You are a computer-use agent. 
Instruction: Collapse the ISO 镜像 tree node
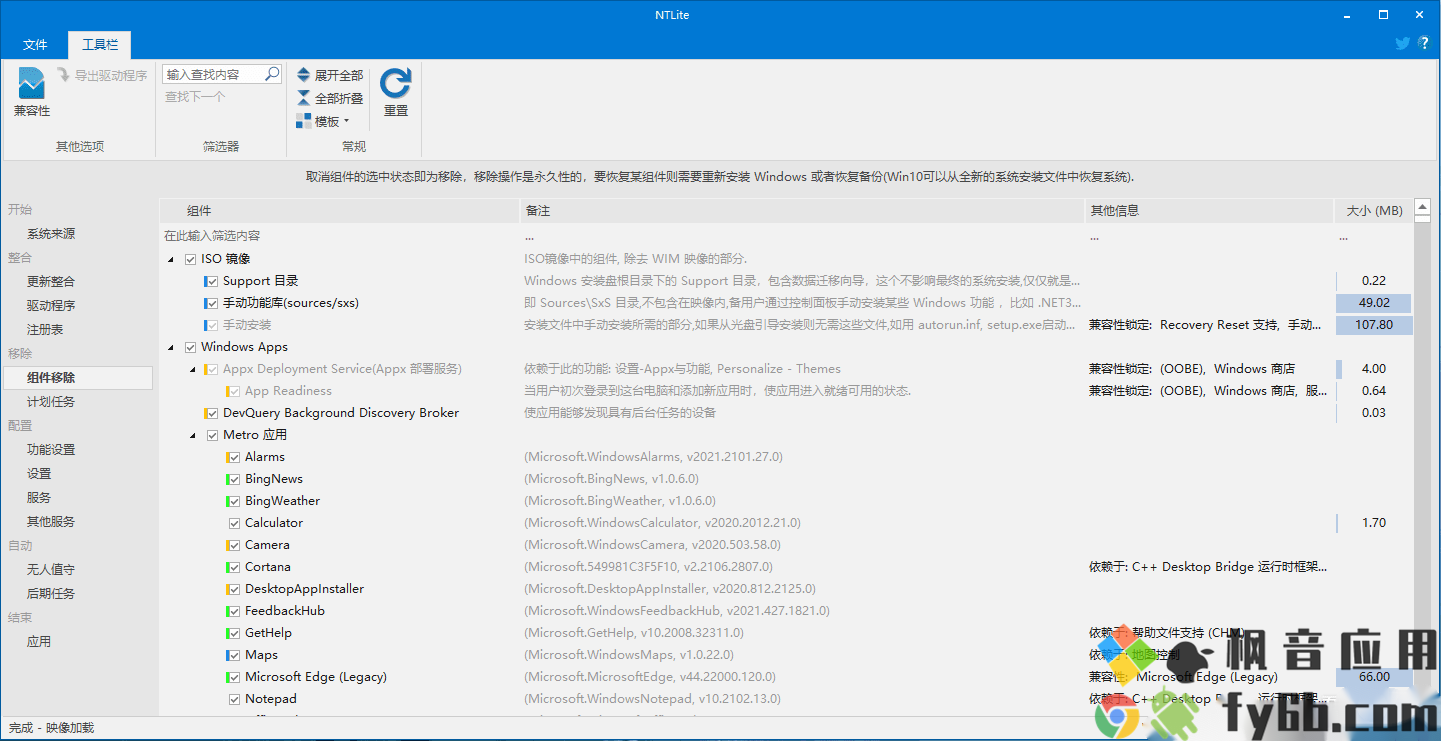pyautogui.click(x=171, y=259)
